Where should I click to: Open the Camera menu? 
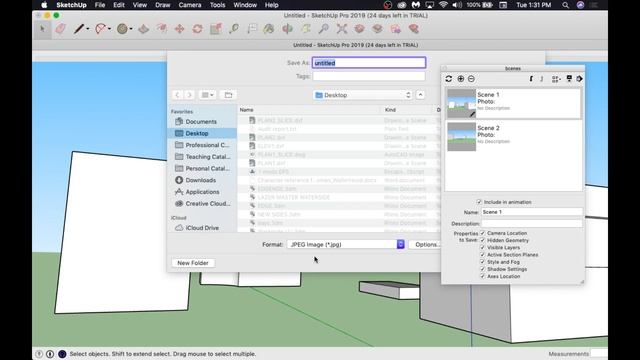pos(190,5)
